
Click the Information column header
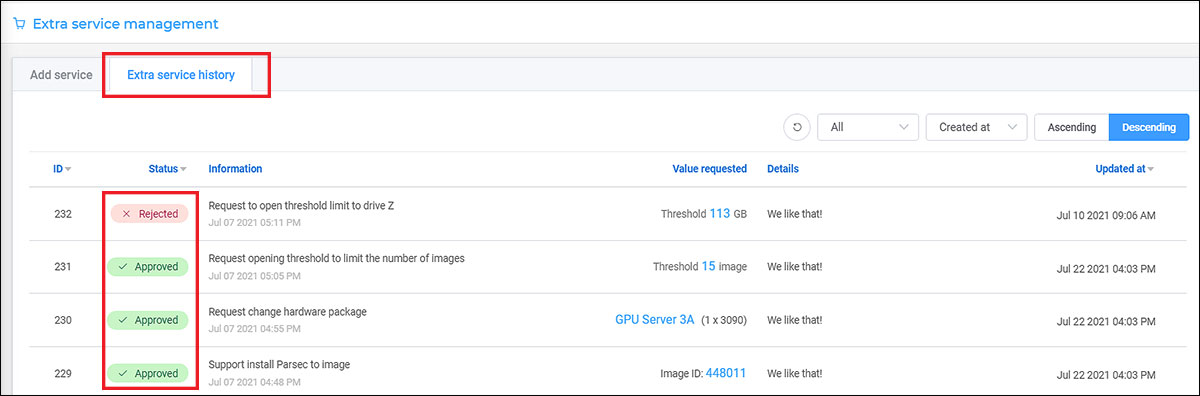pos(235,169)
